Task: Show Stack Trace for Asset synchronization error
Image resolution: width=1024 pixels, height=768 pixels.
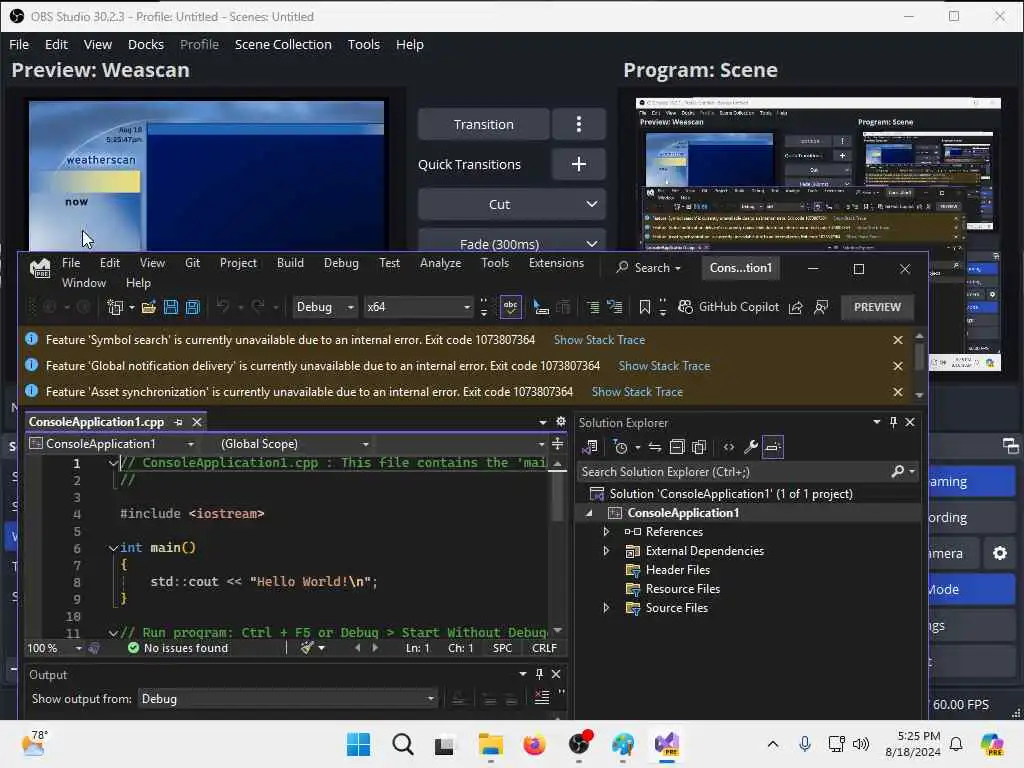Action: (637, 392)
